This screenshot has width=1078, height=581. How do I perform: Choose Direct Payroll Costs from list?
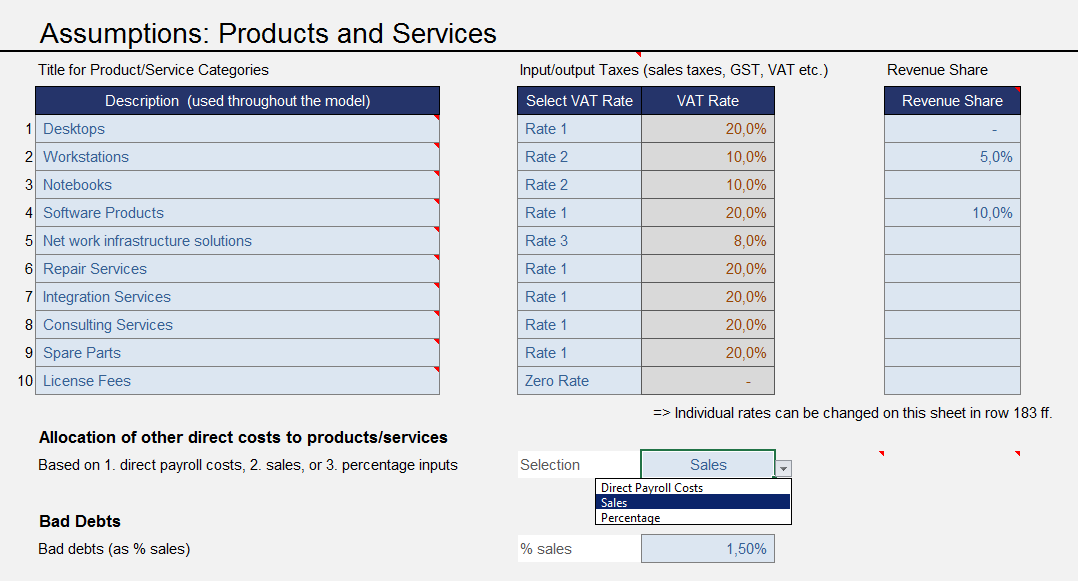pyautogui.click(x=693, y=487)
